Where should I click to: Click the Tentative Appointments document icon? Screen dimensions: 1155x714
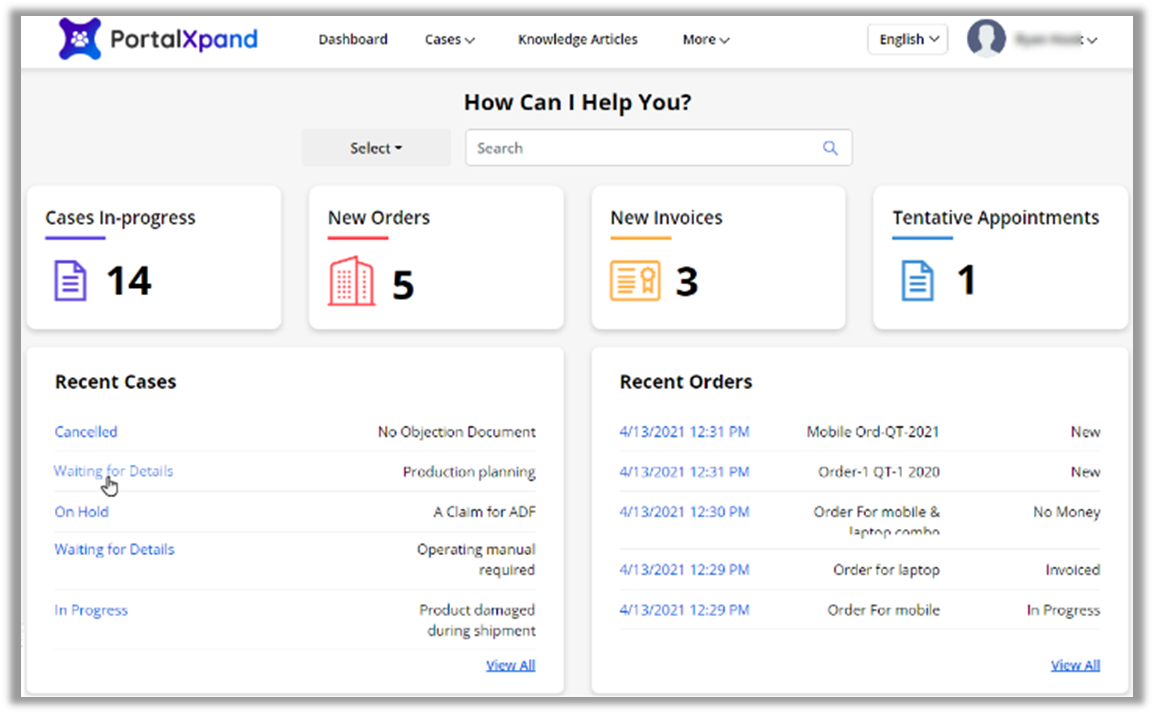[917, 281]
